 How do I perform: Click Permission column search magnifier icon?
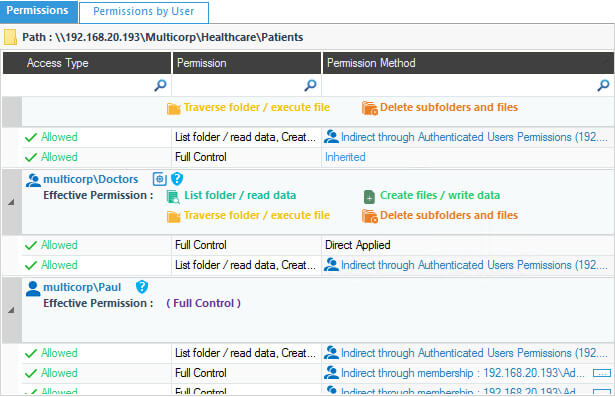tap(310, 85)
